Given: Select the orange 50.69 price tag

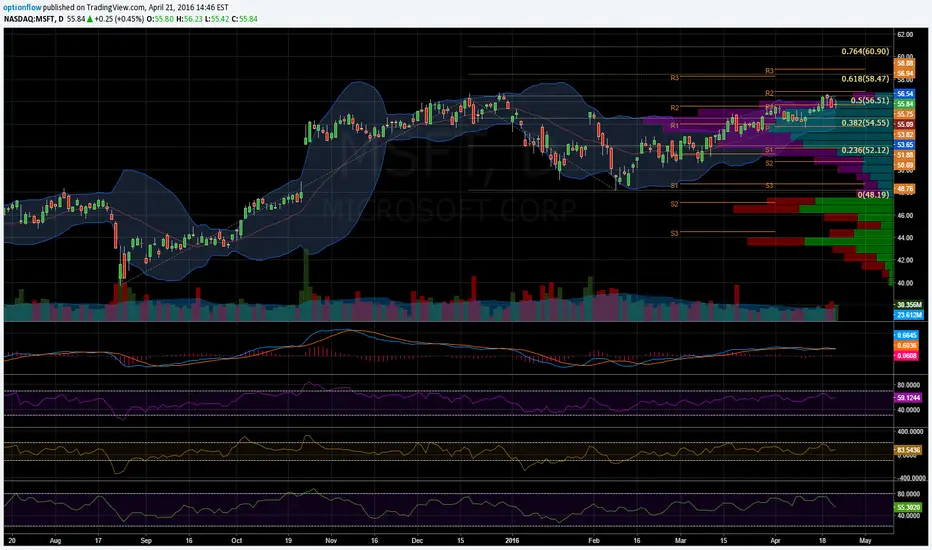Looking at the screenshot, I should click(905, 165).
